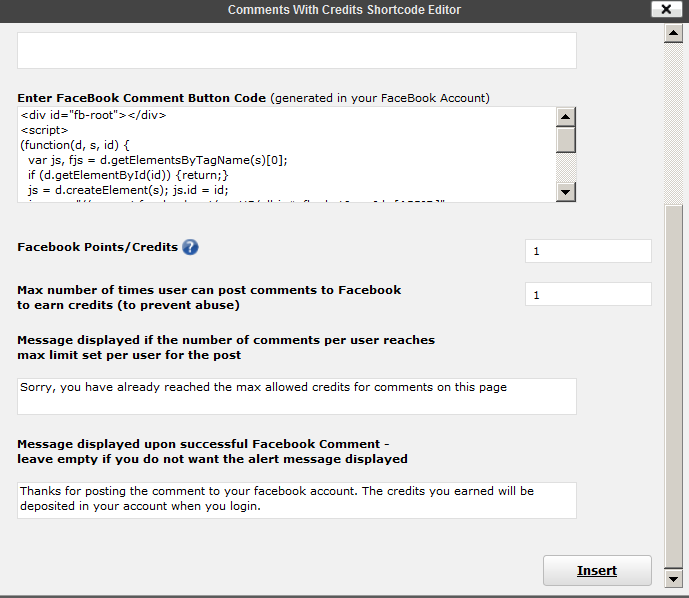Click the Facebook Points/Credits label text
This screenshot has width=689, height=598.
click(x=98, y=247)
